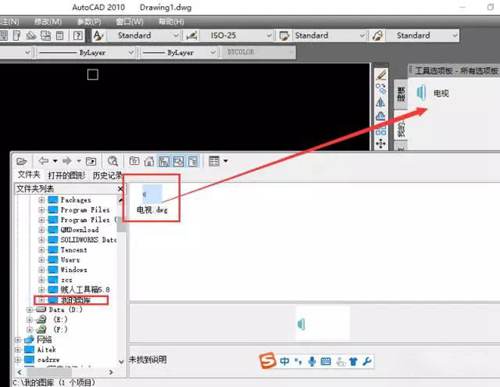Expand the Tencent folder in tree

click(x=42, y=250)
